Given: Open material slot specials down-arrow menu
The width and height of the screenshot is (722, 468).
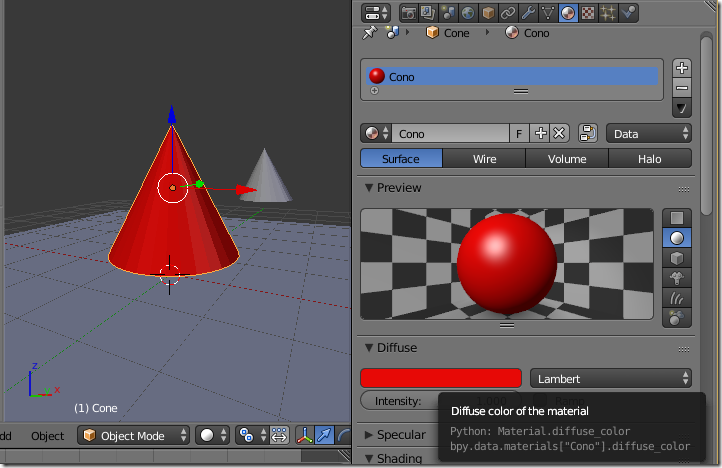Looking at the screenshot, I should [x=681, y=109].
